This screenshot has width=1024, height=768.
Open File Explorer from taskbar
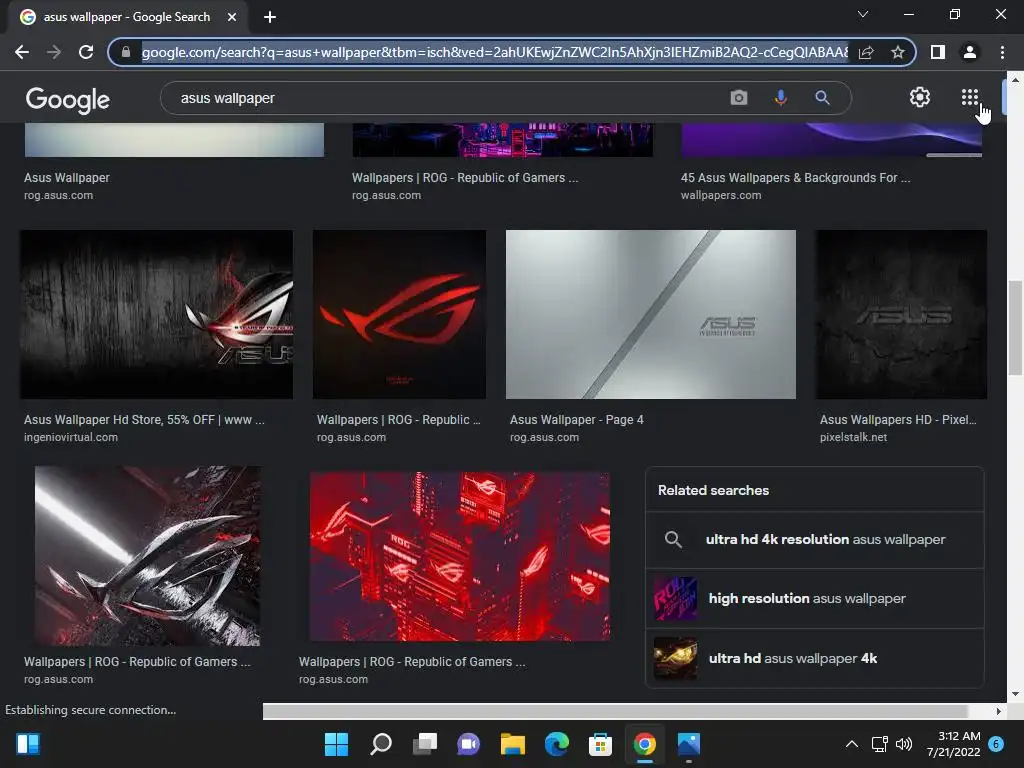pyautogui.click(x=513, y=744)
